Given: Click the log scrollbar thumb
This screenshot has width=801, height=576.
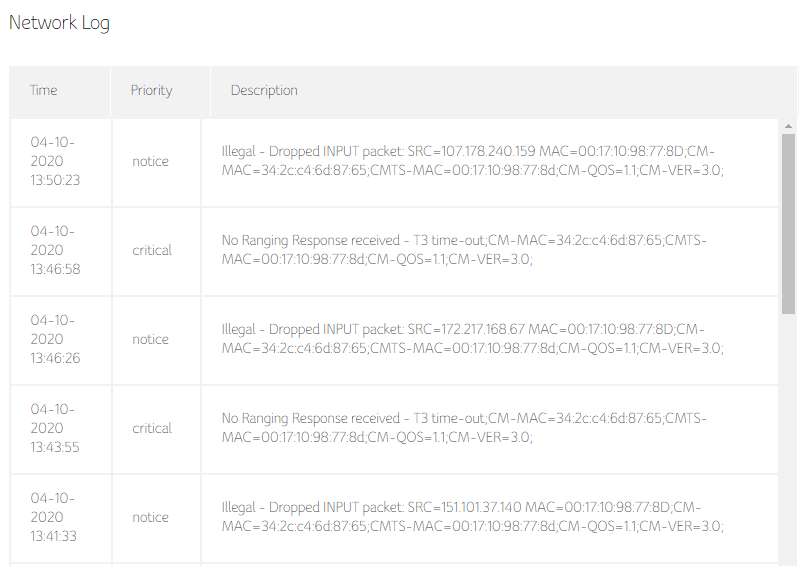Looking at the screenshot, I should pos(788,222).
